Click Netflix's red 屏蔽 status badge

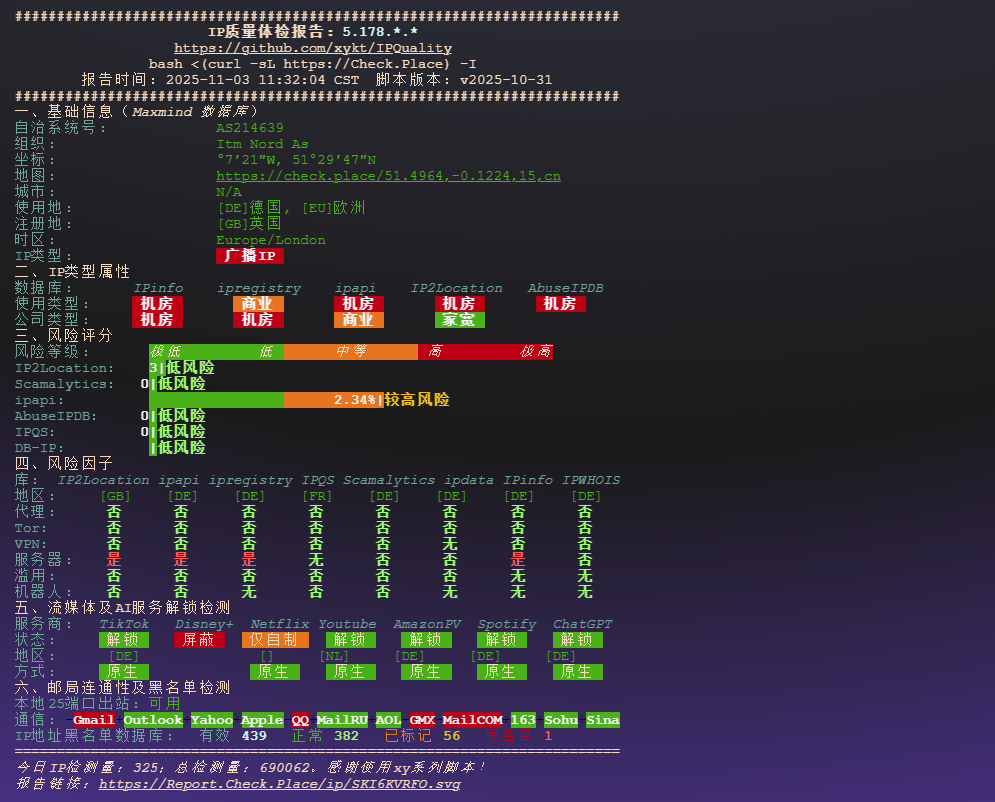pos(199,639)
